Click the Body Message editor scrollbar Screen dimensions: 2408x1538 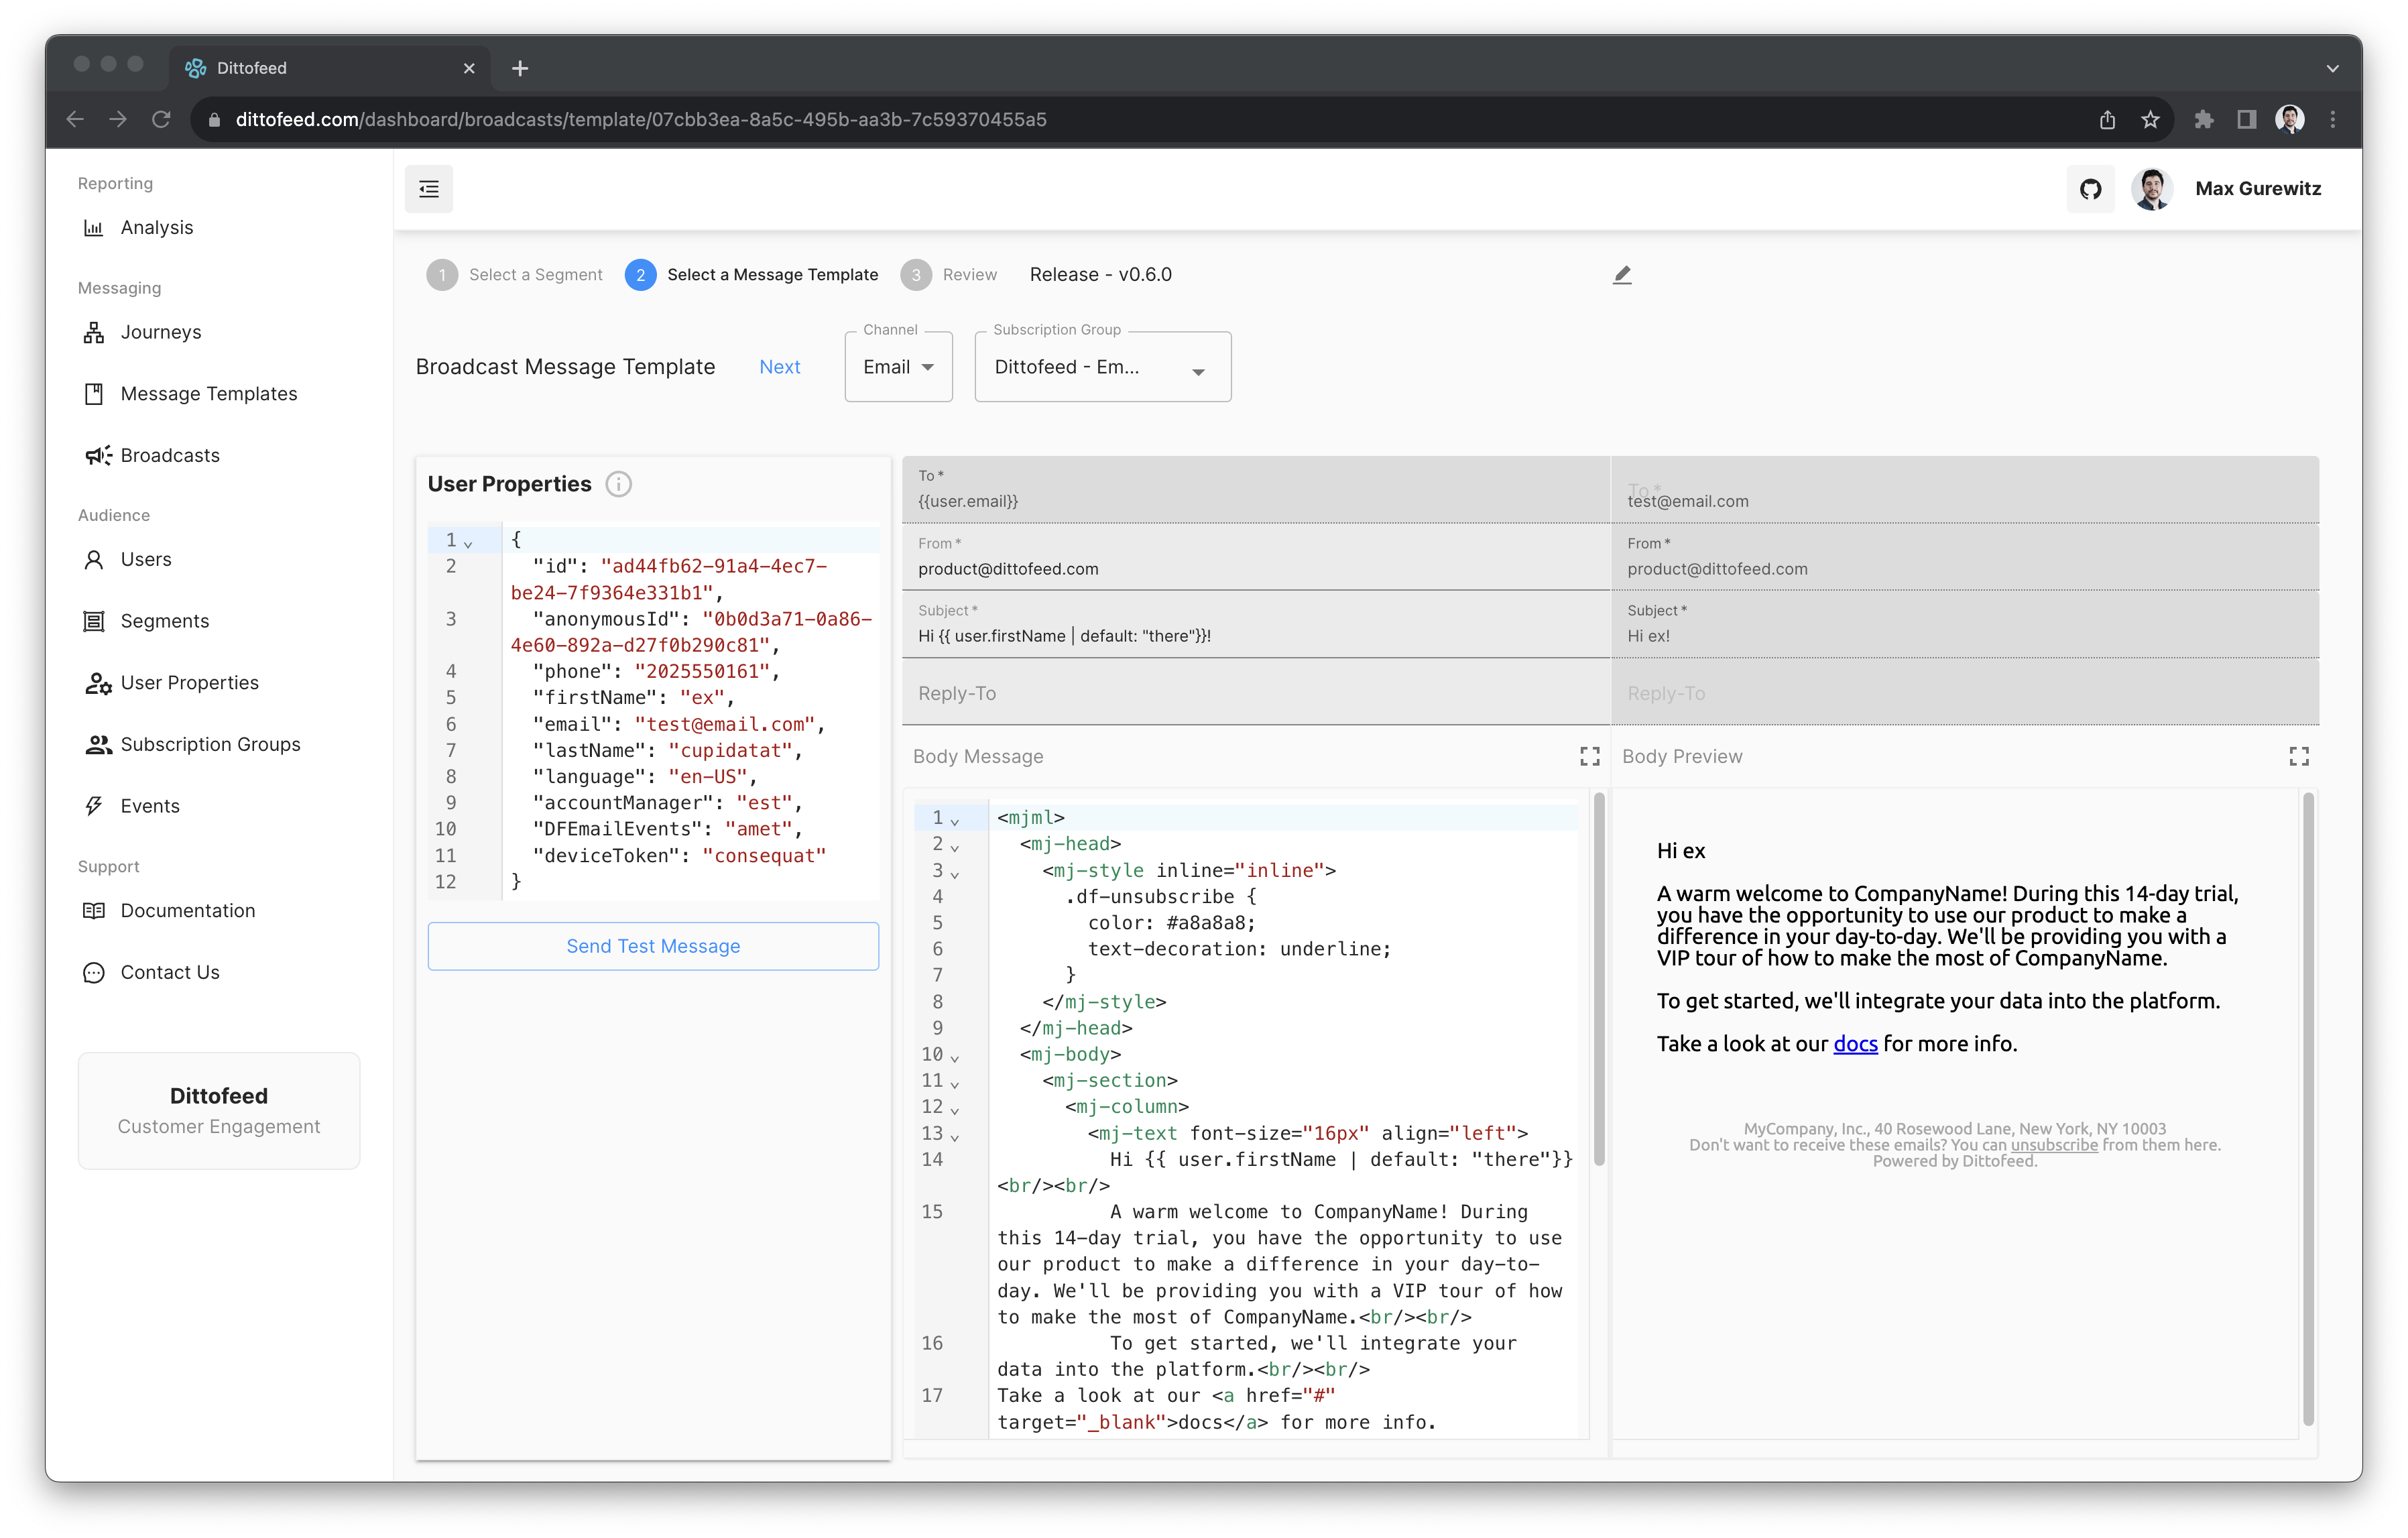(1599, 979)
